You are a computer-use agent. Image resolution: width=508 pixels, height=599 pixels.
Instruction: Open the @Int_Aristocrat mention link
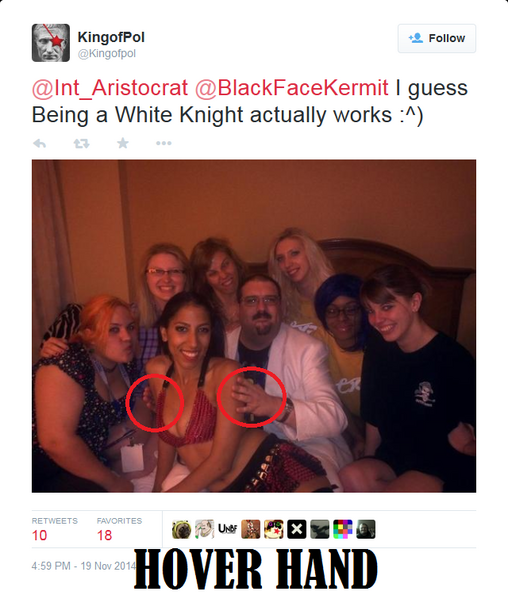click(110, 88)
